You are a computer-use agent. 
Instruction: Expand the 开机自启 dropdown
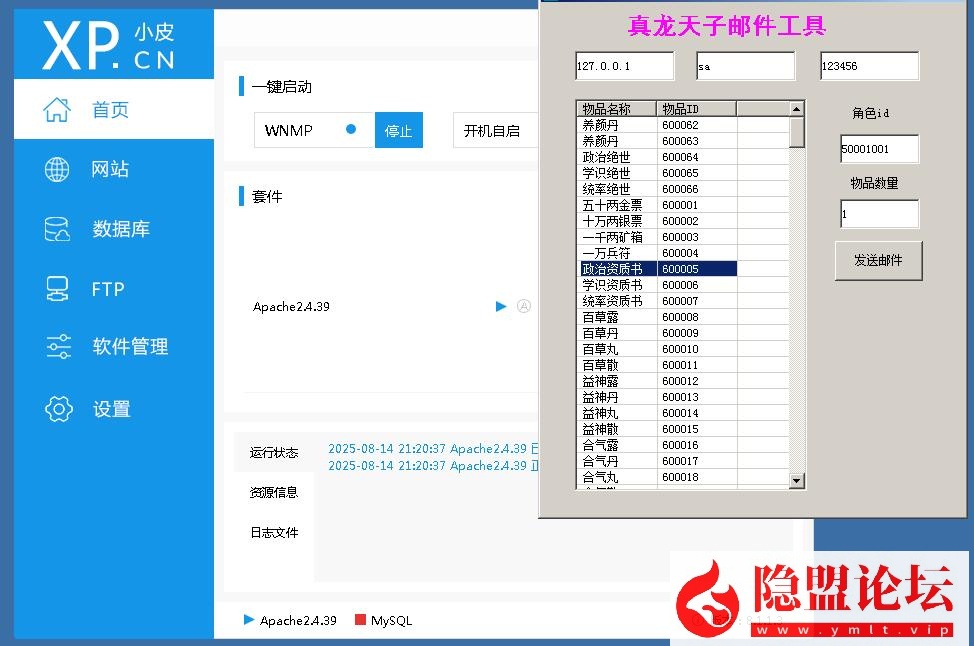495,131
